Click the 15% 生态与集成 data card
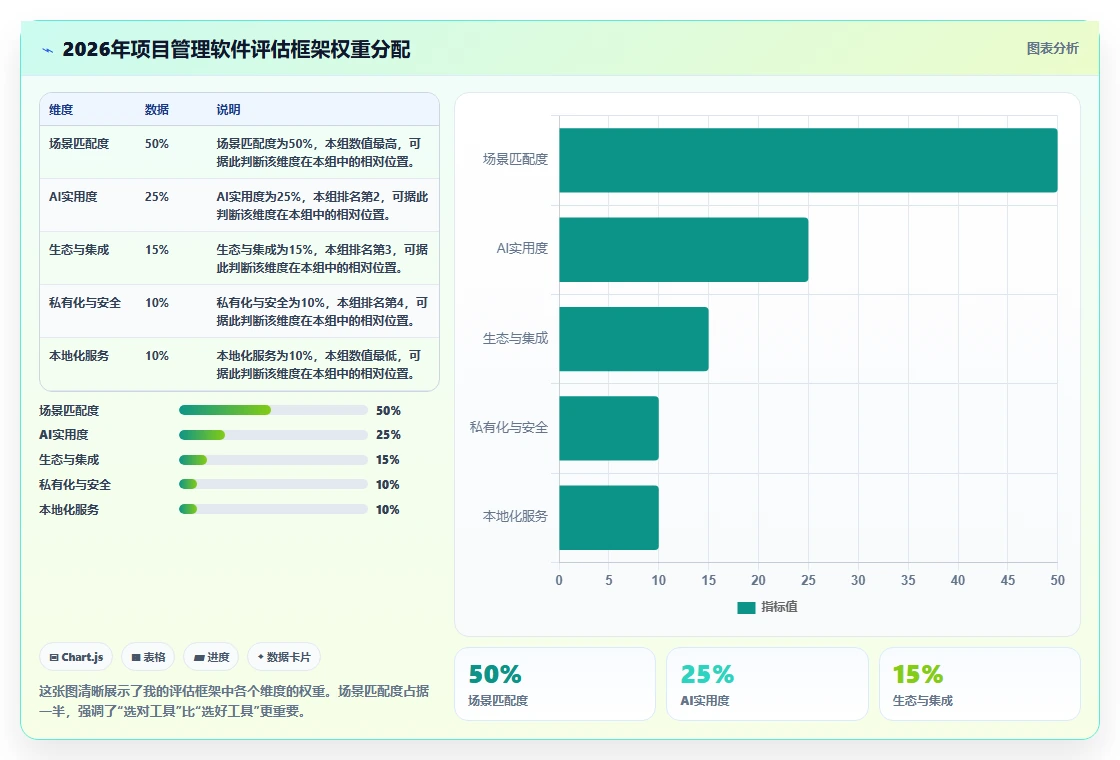The image size is (1120, 760). 979,684
